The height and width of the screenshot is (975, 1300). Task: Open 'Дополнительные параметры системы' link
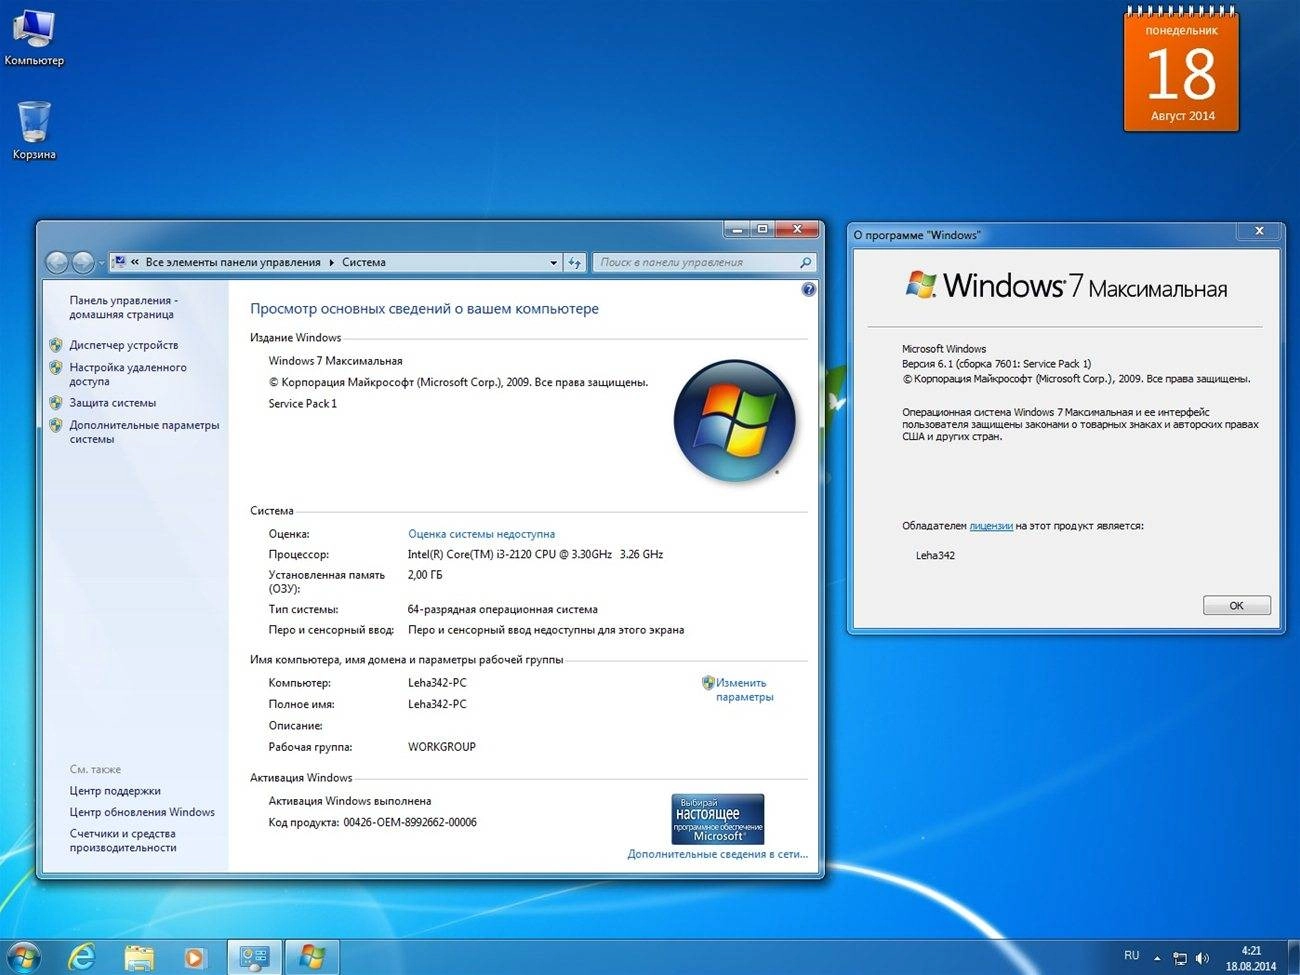pos(144,432)
